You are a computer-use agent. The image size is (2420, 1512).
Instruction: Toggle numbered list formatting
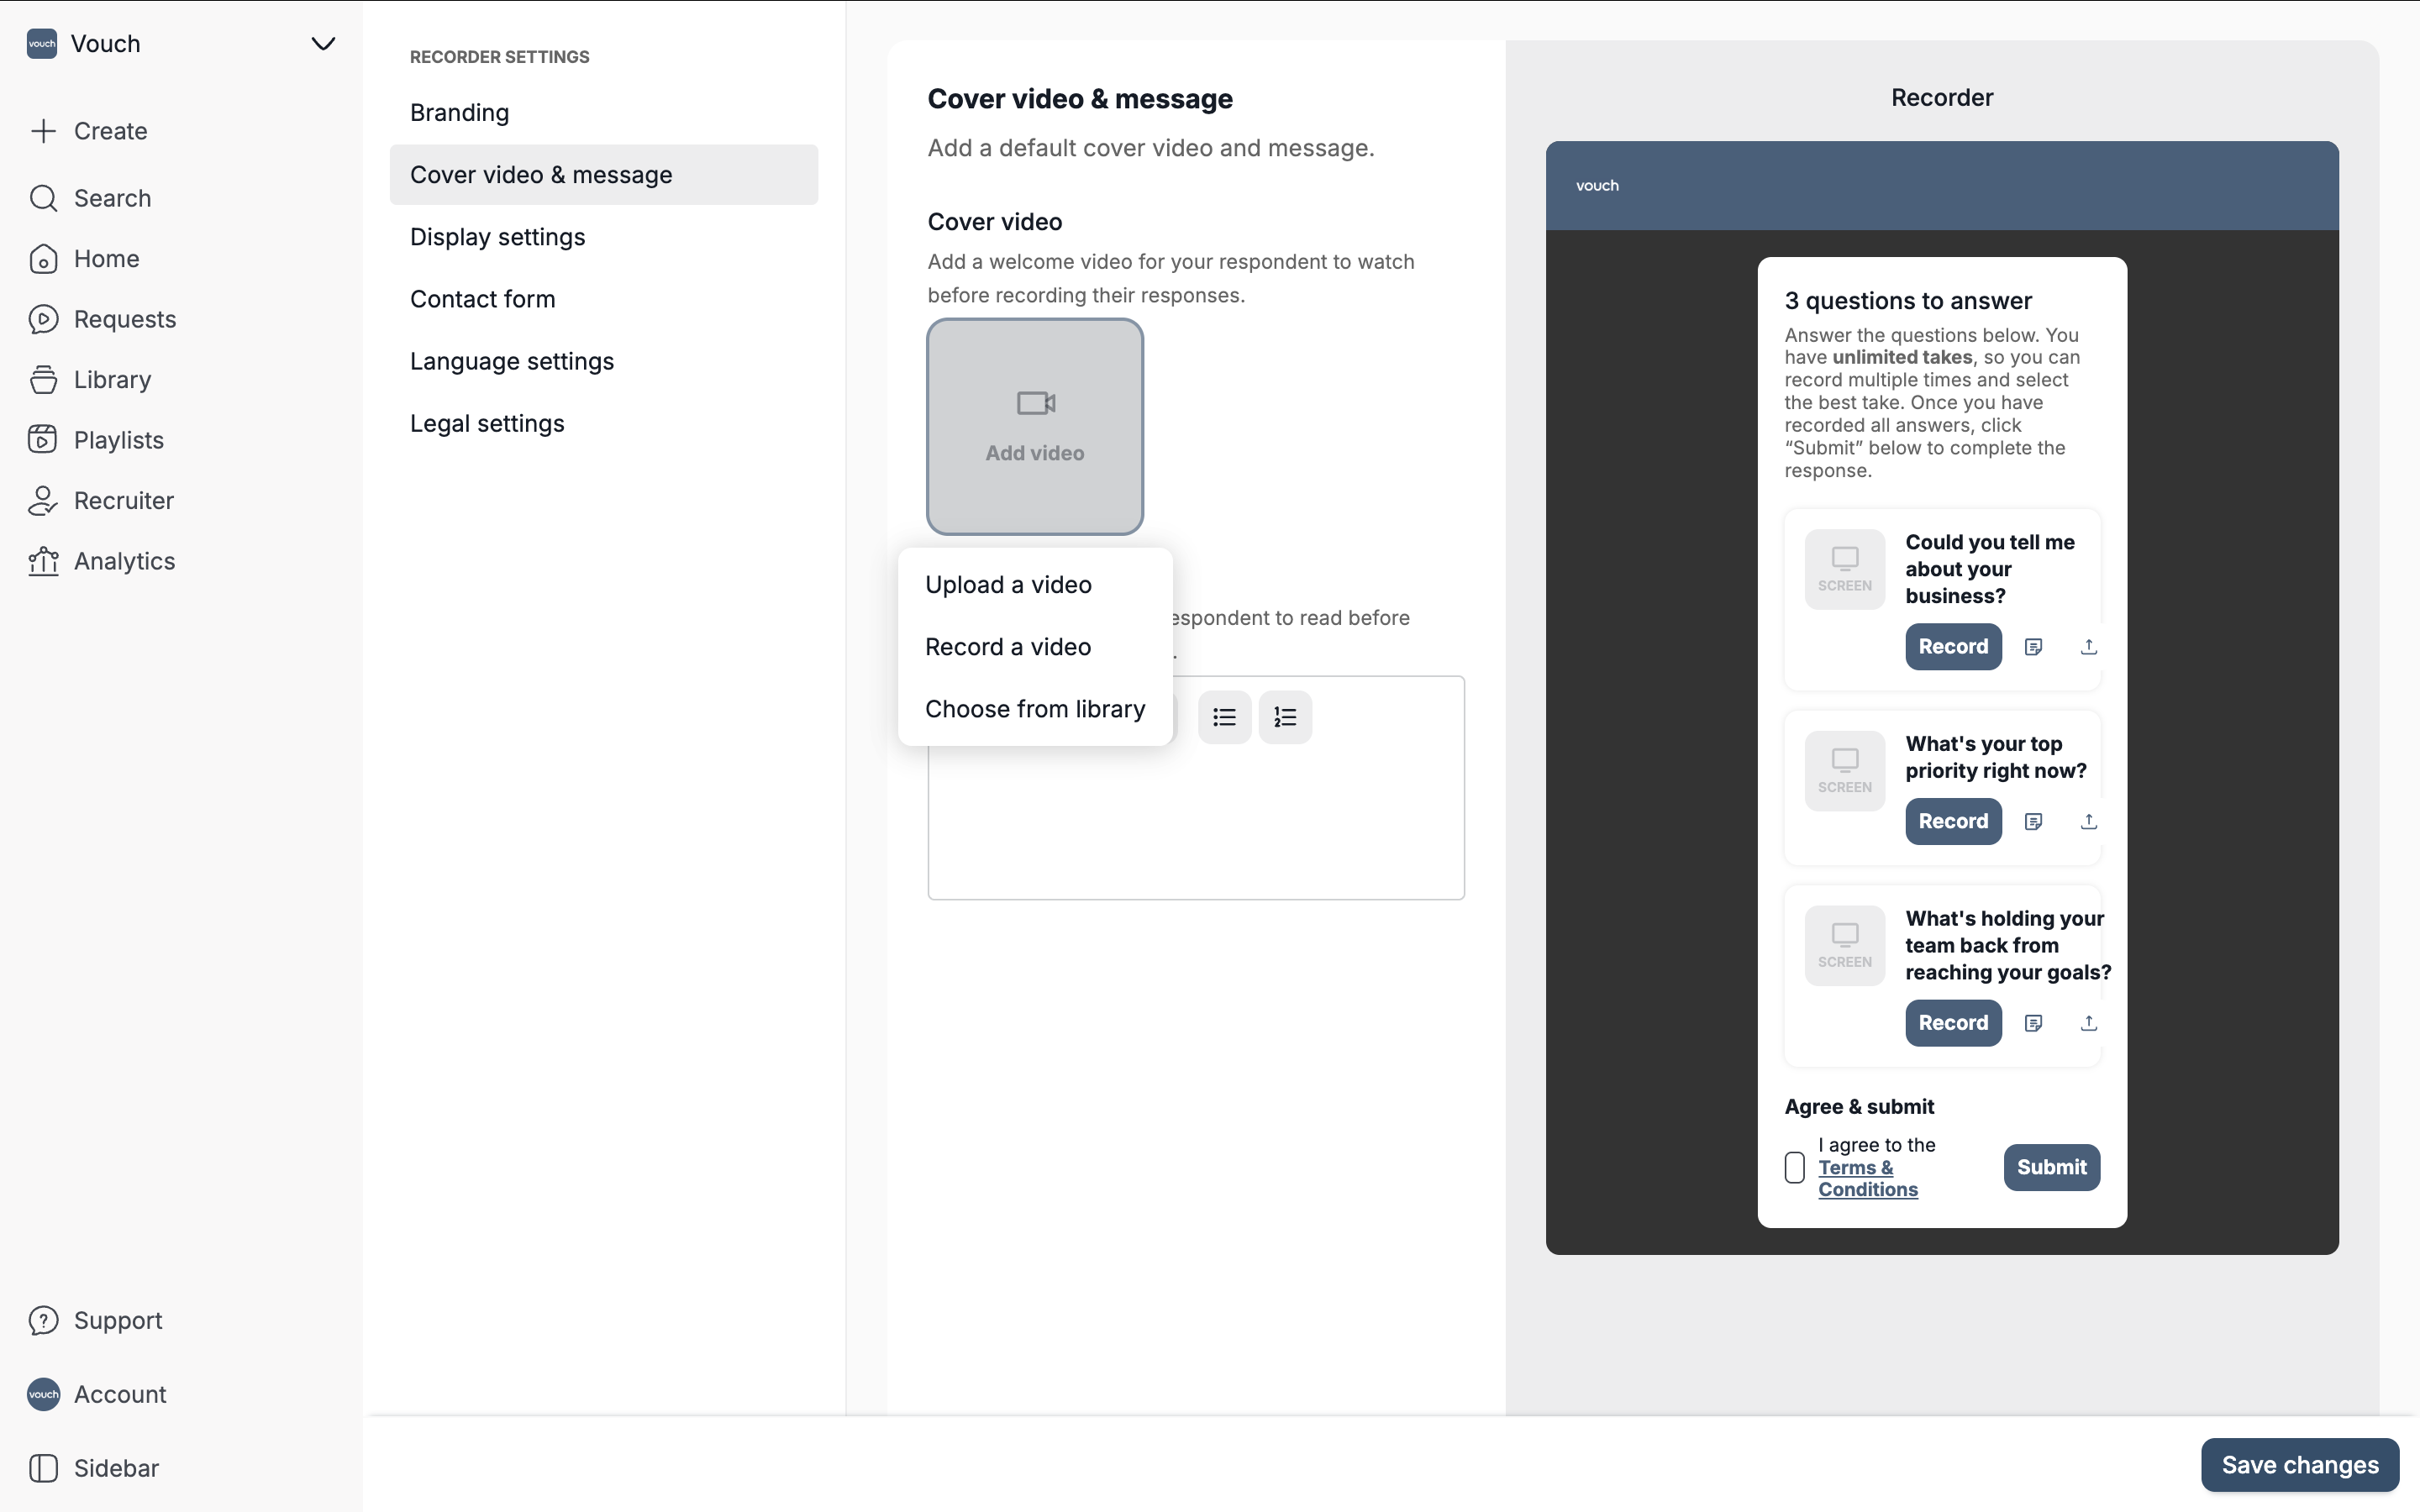coord(1285,717)
